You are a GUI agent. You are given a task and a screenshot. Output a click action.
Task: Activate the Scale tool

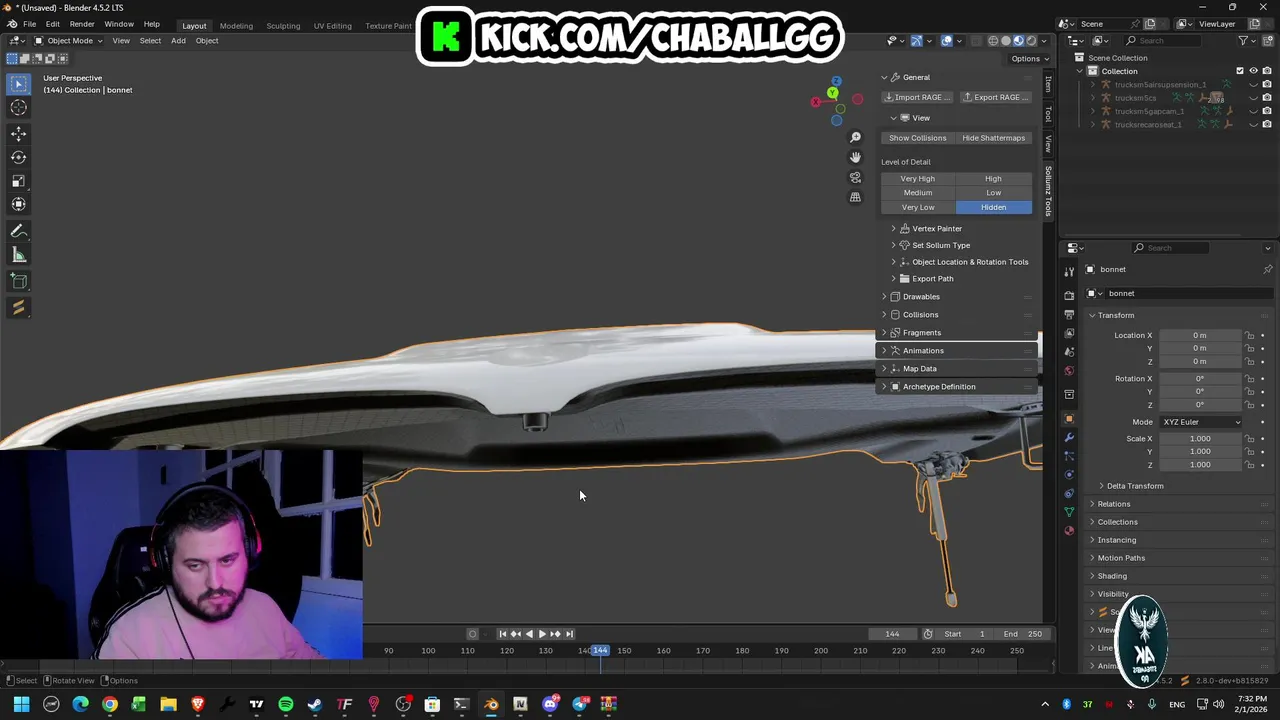click(x=19, y=181)
